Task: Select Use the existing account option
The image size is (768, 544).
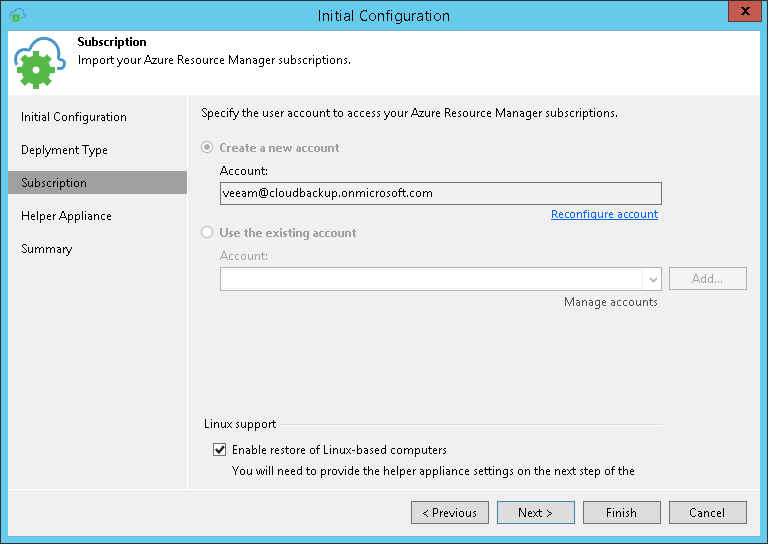Action: (208, 233)
